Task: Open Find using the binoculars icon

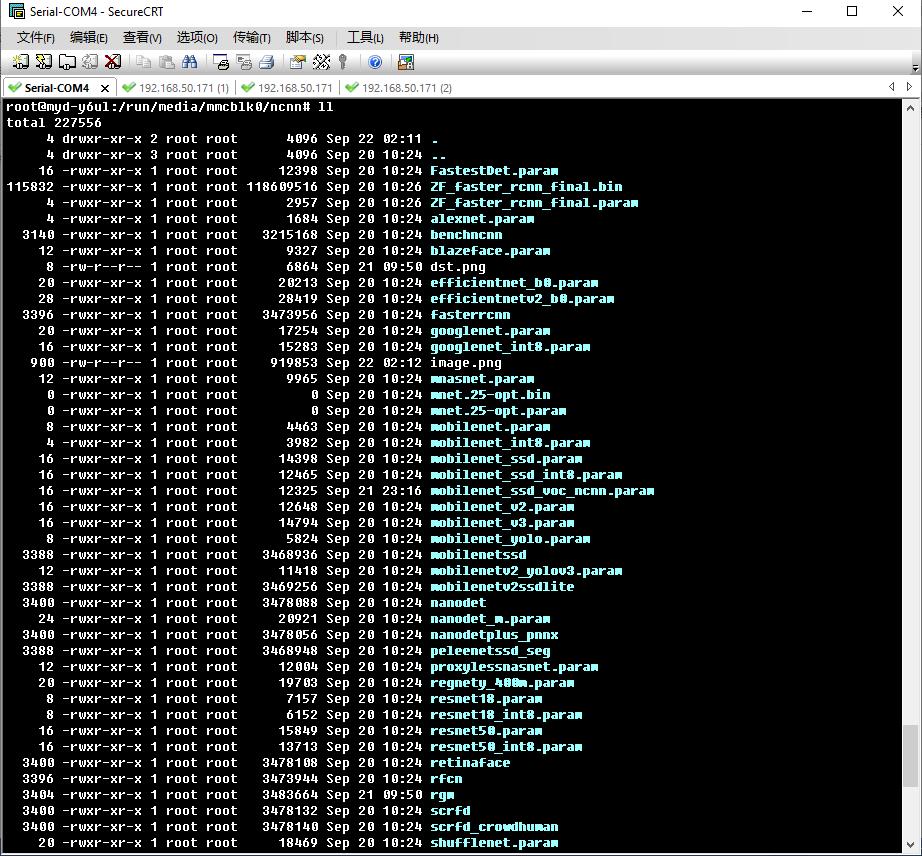Action: (x=191, y=62)
